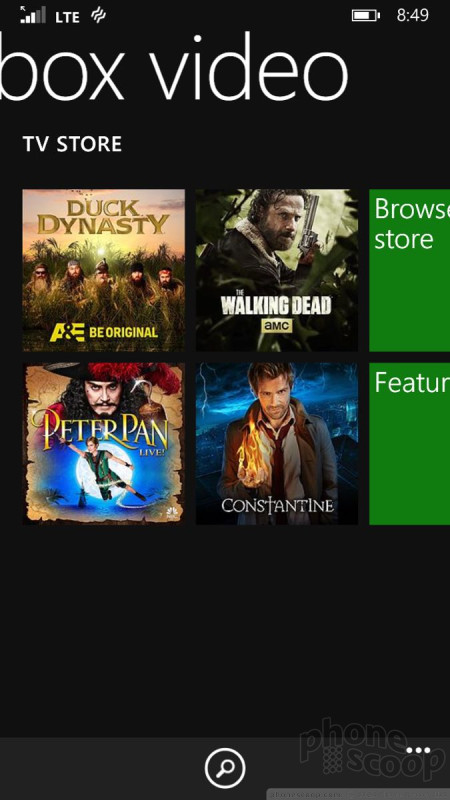
Task: Select the Peter Pan Live tile
Action: pos(104,443)
